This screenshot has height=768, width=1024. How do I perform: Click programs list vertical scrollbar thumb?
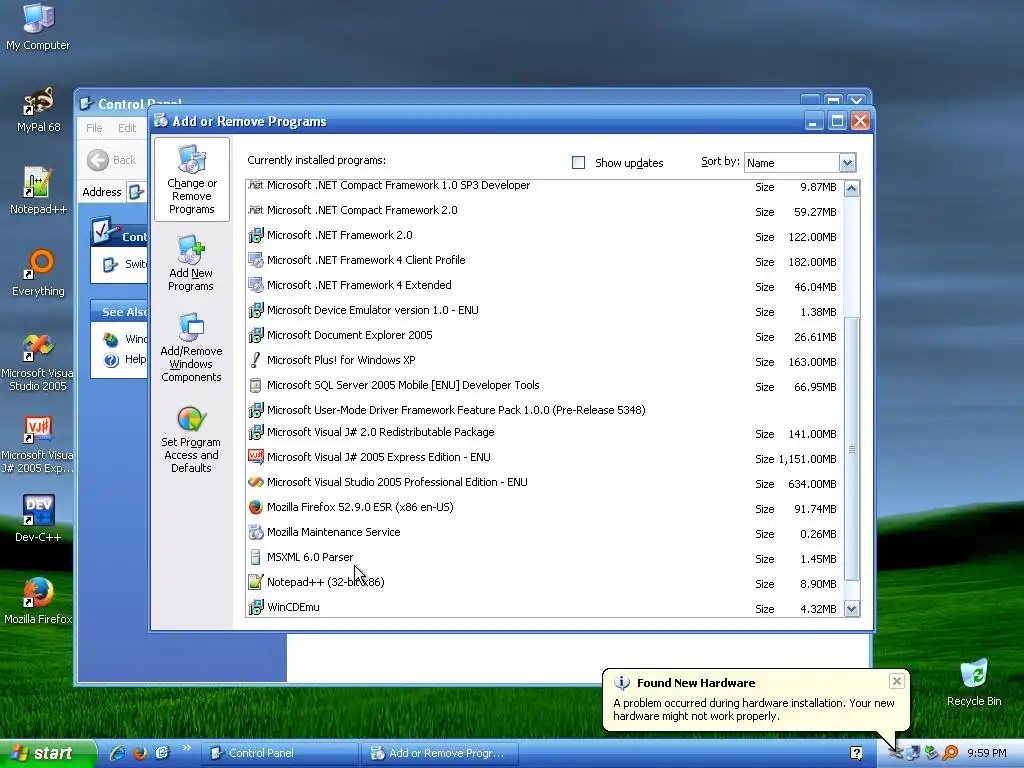tap(852, 449)
